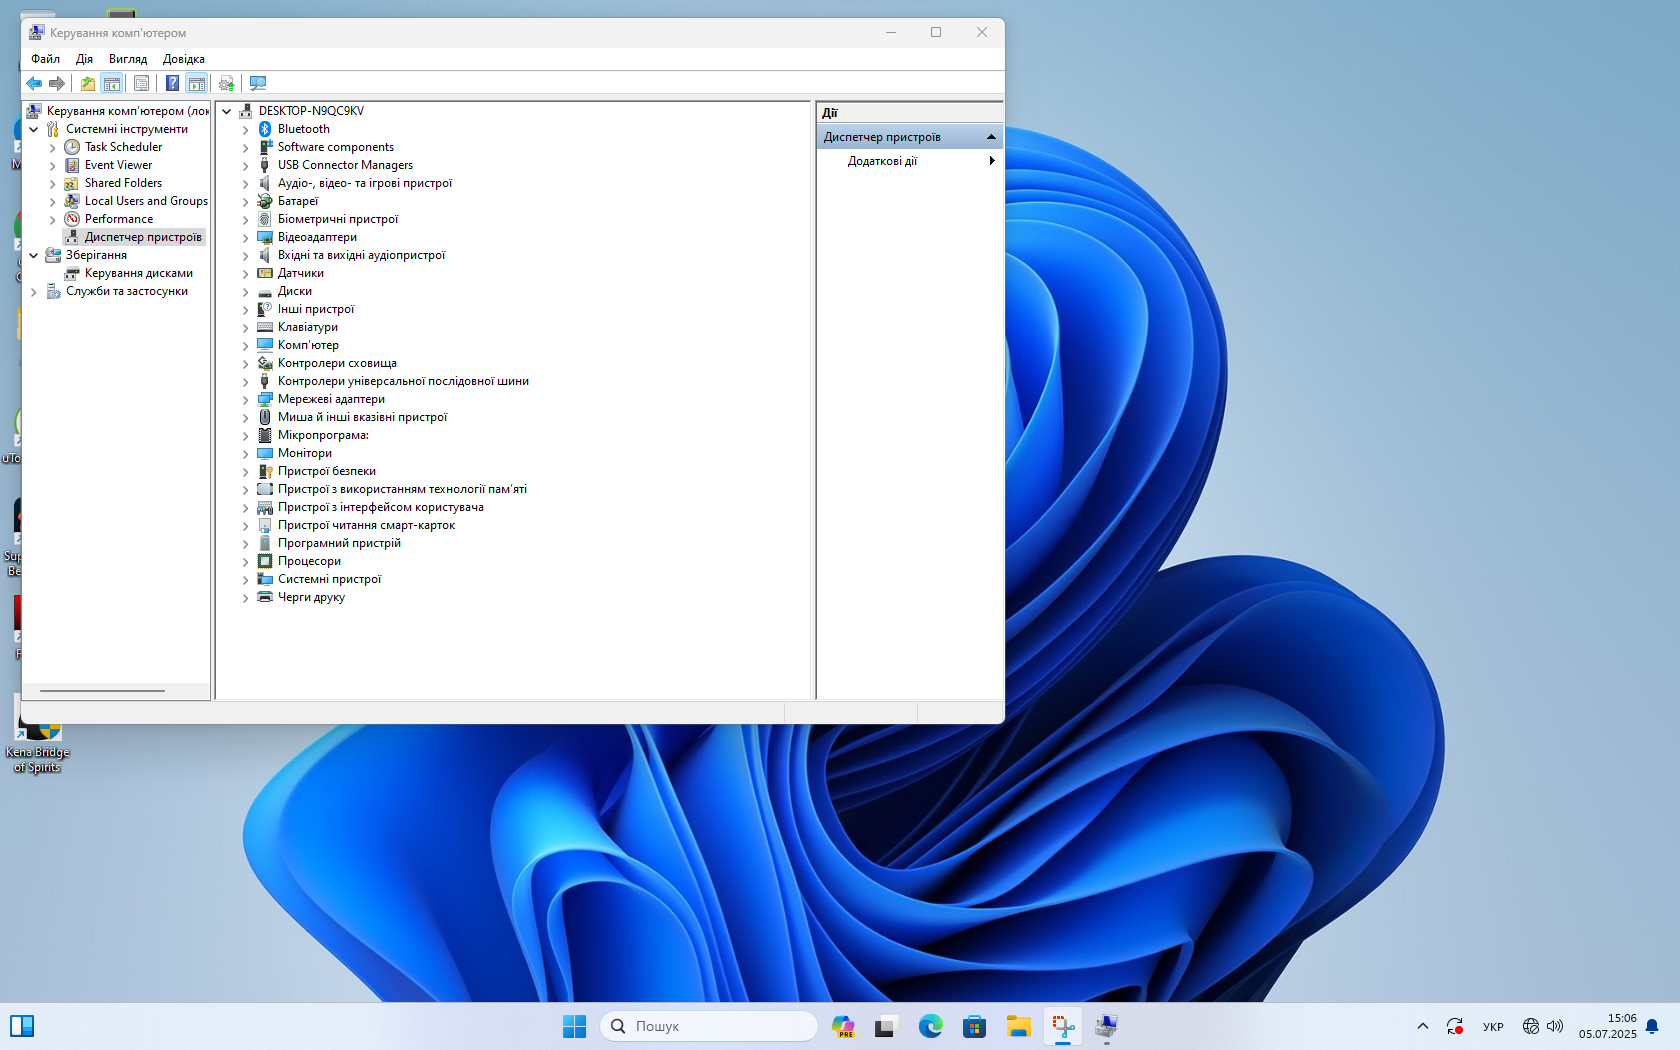Collapse the Диспетчер пристроїв actions section

point(991,137)
